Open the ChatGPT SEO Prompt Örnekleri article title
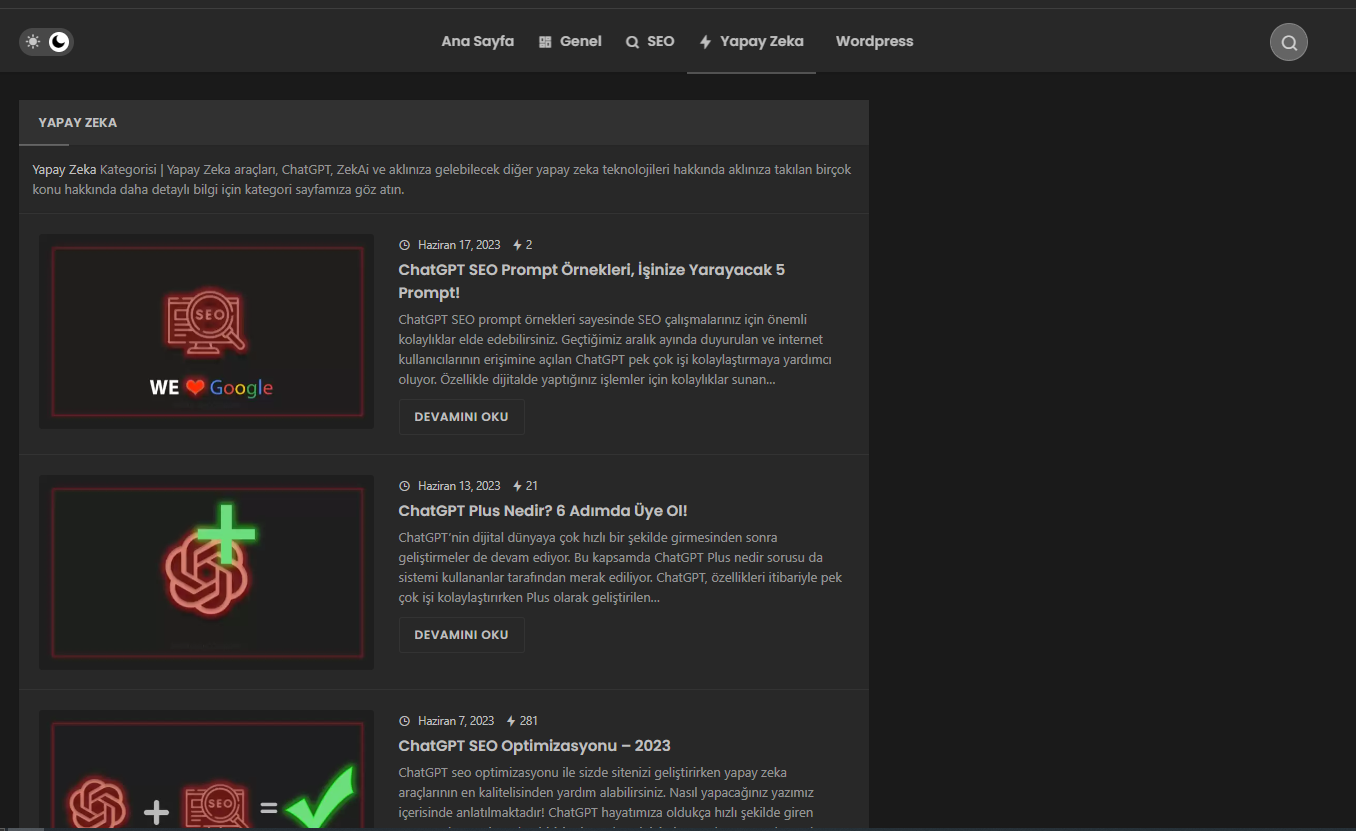This screenshot has height=831, width=1356. 592,281
